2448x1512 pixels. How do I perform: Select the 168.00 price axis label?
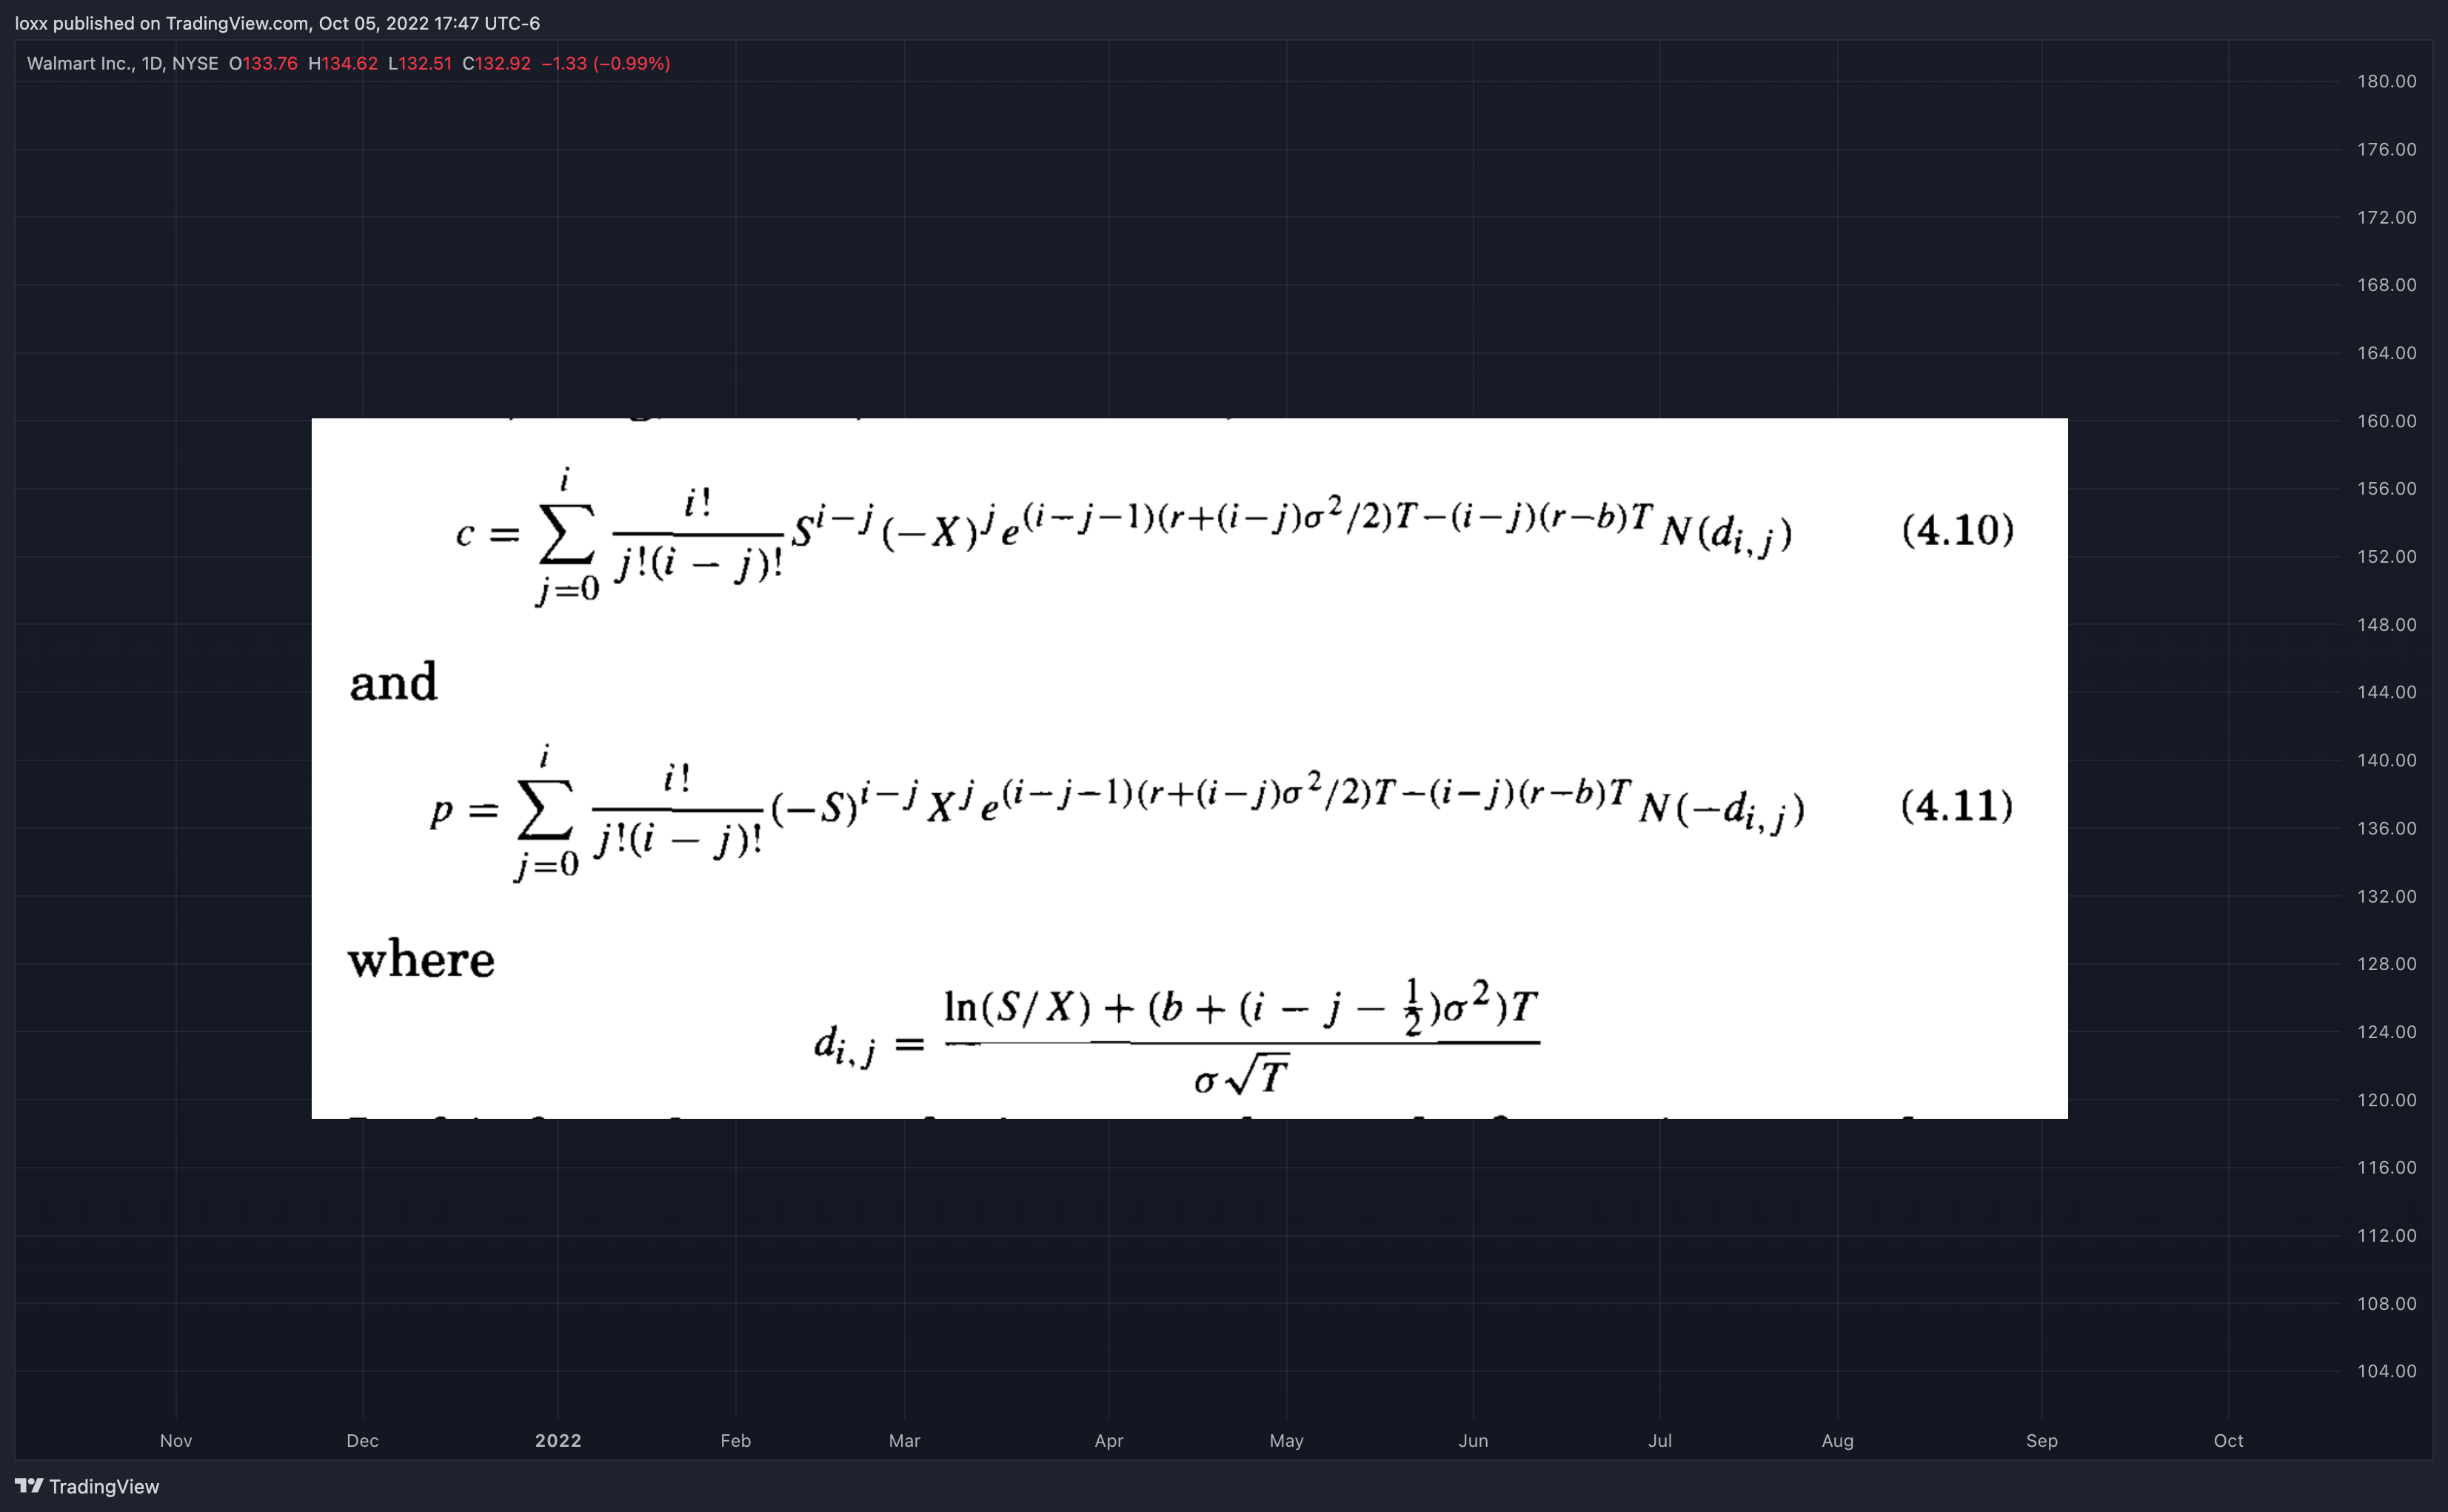tap(2386, 285)
